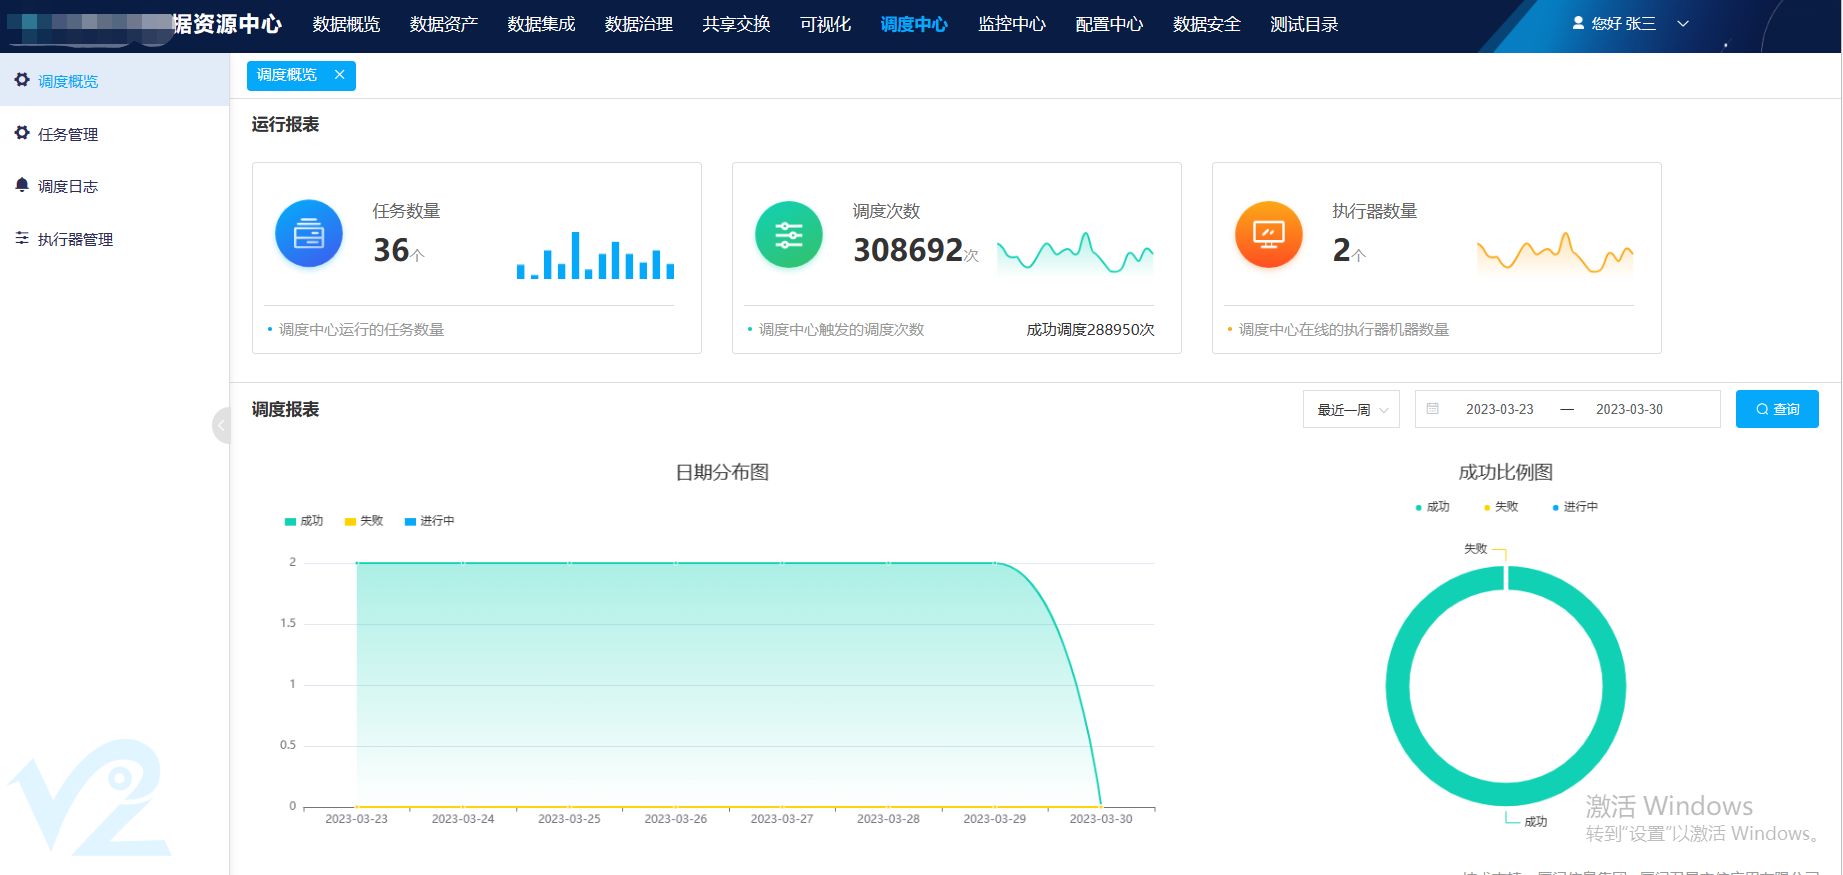Click the 日期分布图 chart title
This screenshot has width=1843, height=875.
click(722, 472)
